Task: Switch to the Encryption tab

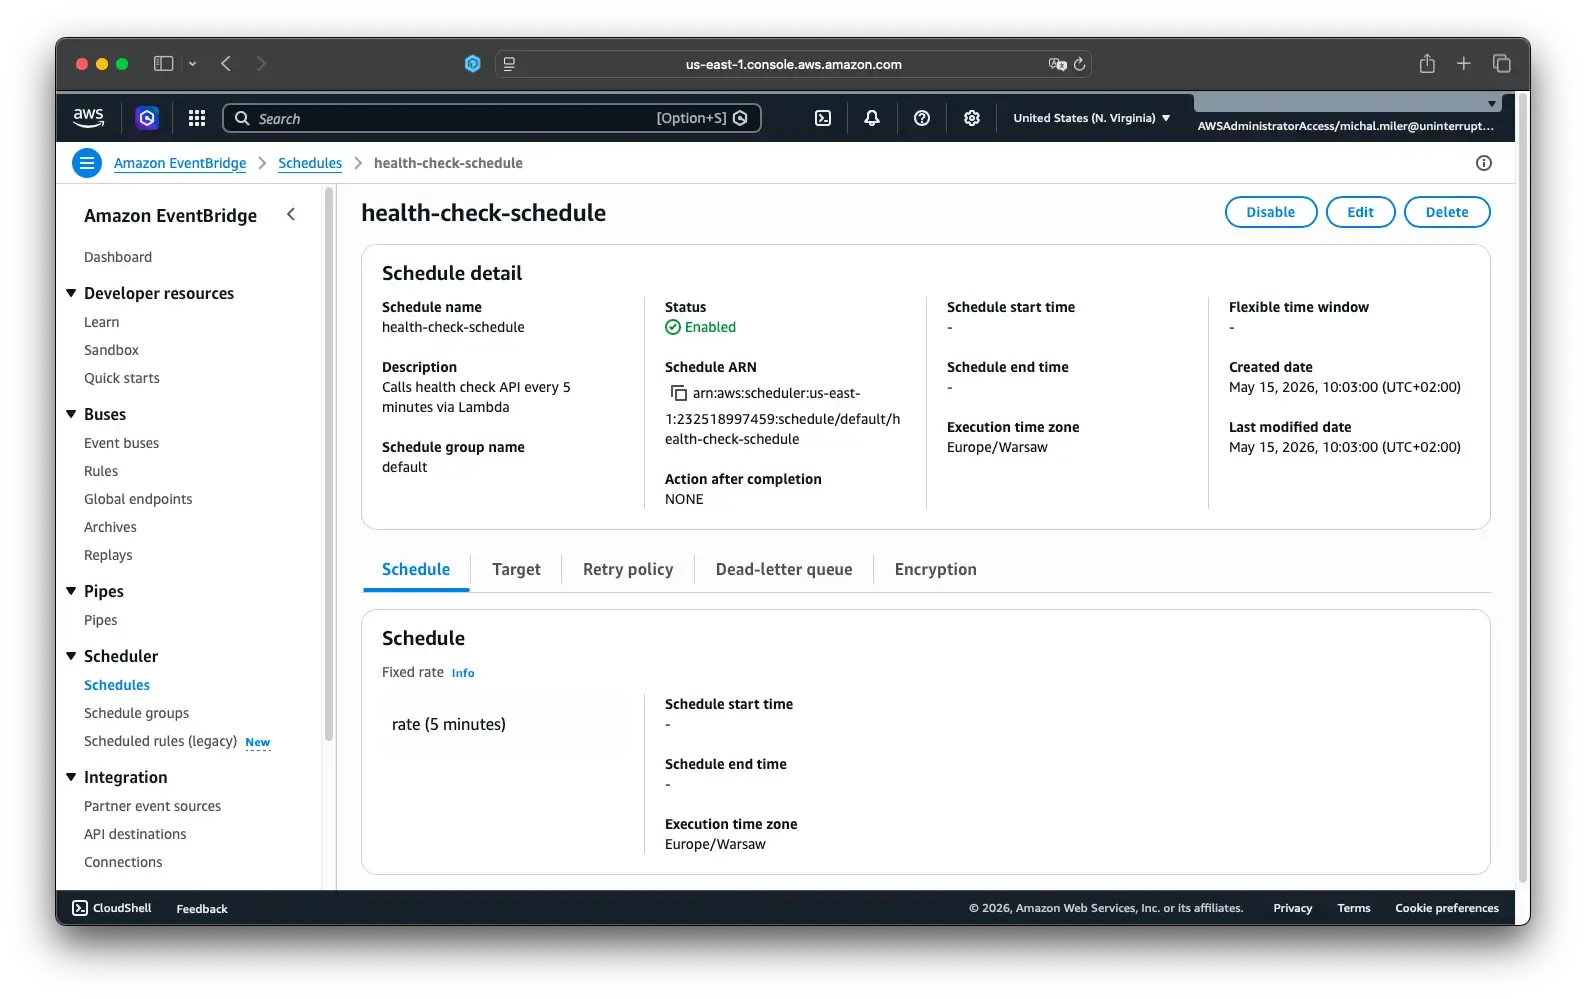Action: pos(936,569)
